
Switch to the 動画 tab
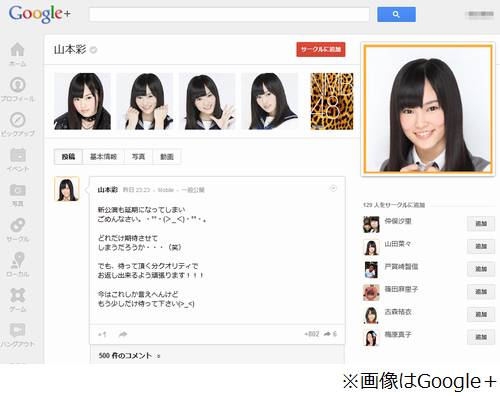tap(167, 157)
